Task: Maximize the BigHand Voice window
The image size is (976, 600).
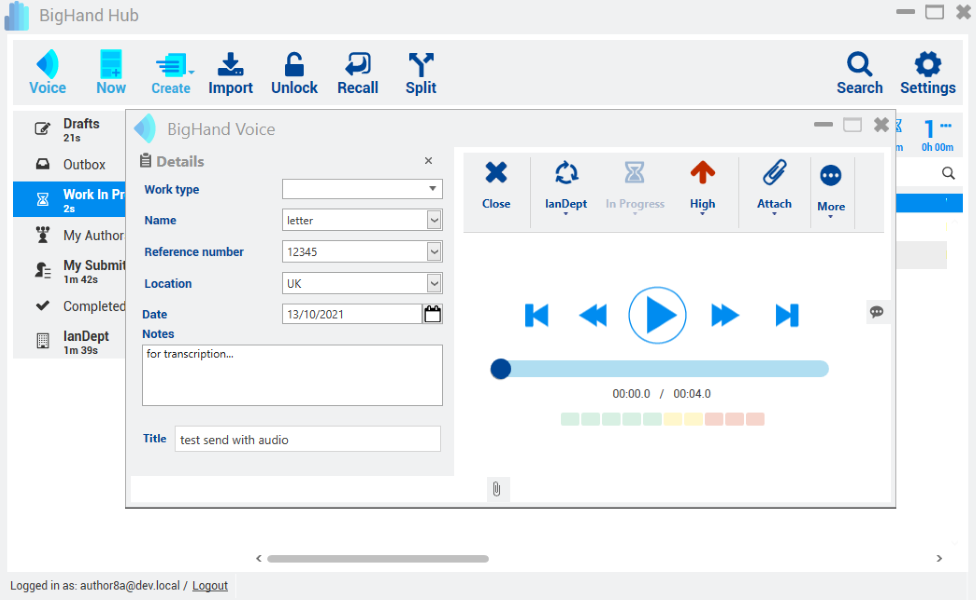Action: tap(852, 125)
